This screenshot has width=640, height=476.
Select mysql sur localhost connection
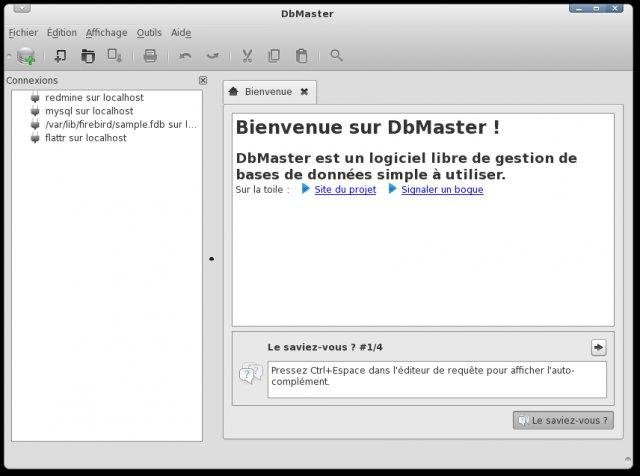89,111
